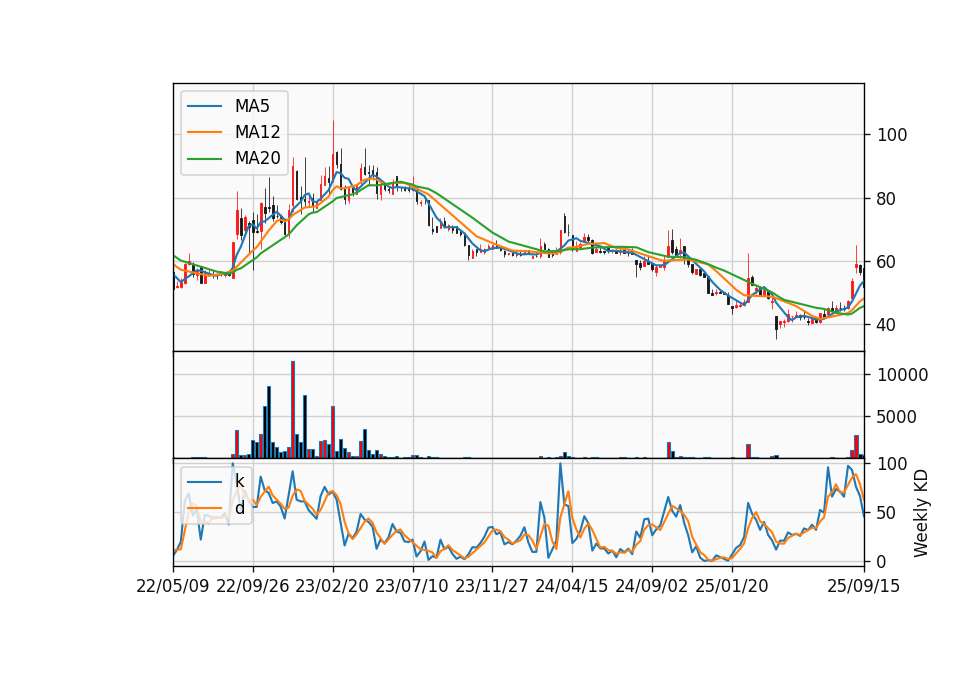Click the 23/02/20 date tick label
The image size is (960, 690).
(332, 587)
